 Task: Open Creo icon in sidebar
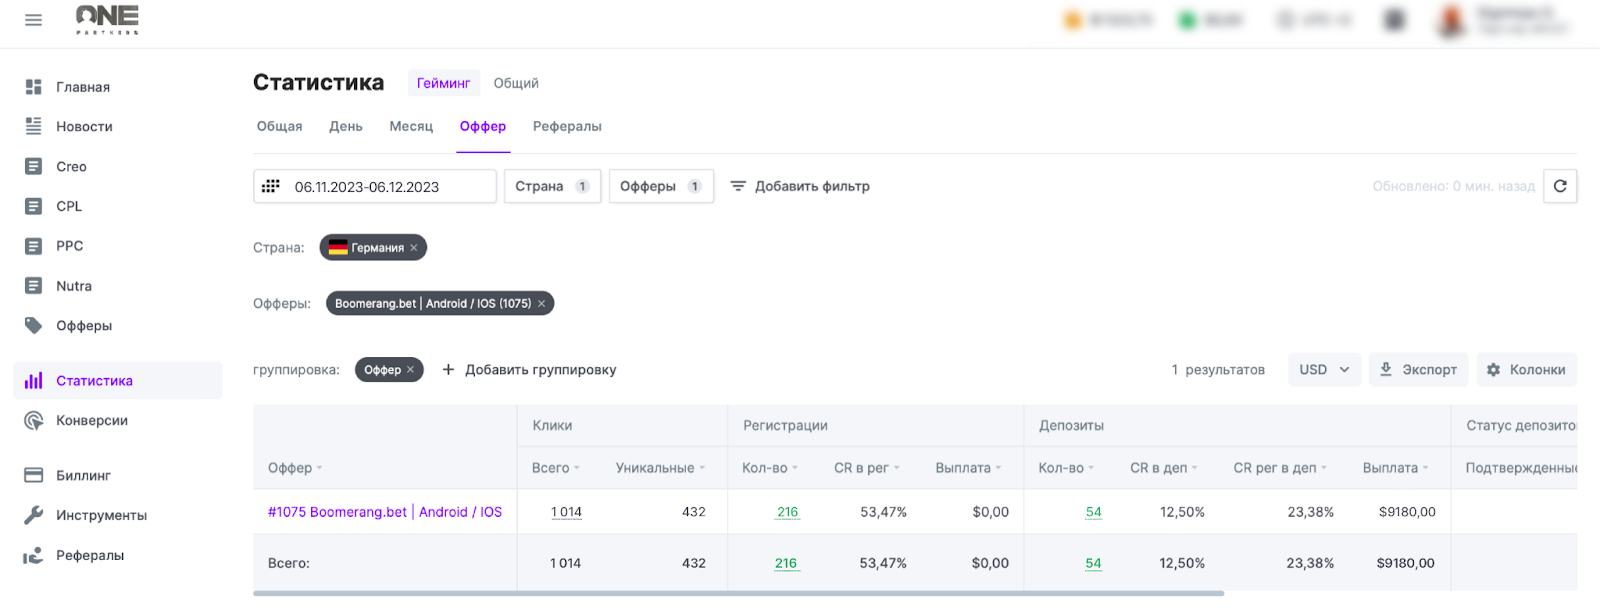33,166
